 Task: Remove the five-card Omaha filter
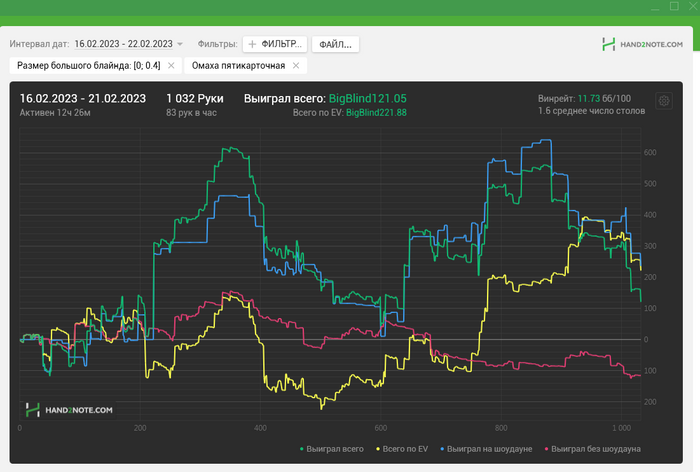coord(296,66)
